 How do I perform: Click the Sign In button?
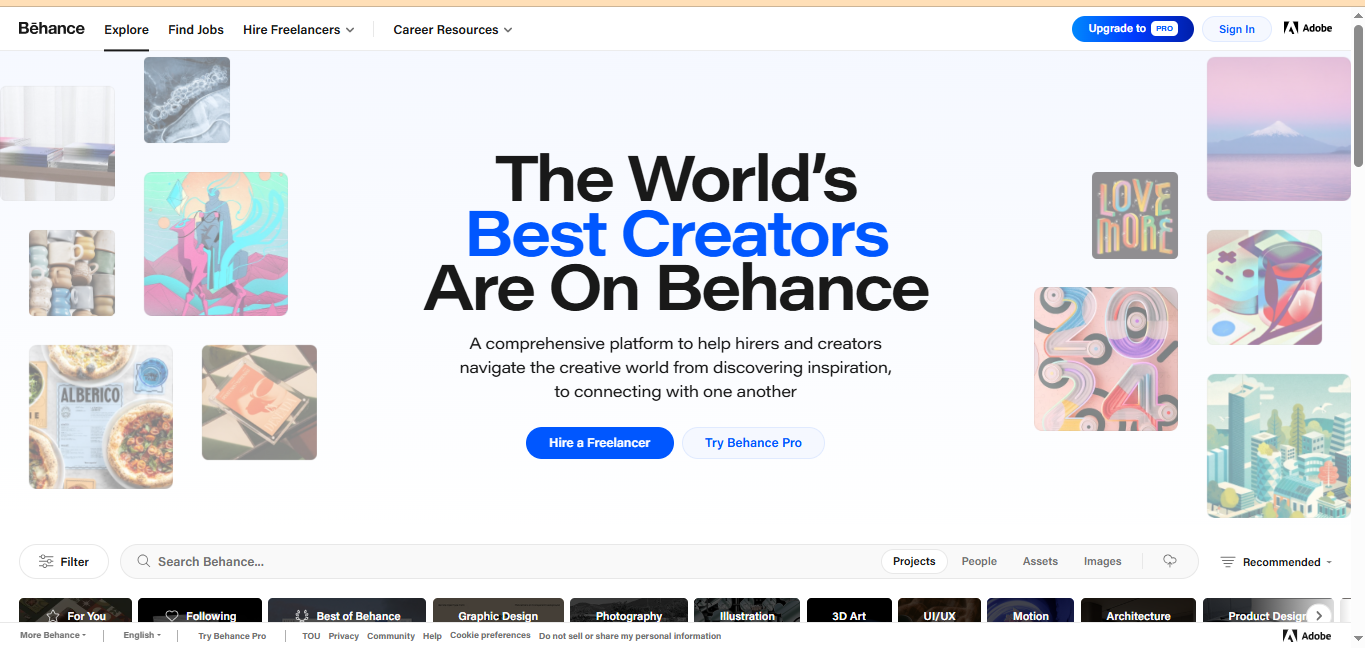pyautogui.click(x=1237, y=29)
